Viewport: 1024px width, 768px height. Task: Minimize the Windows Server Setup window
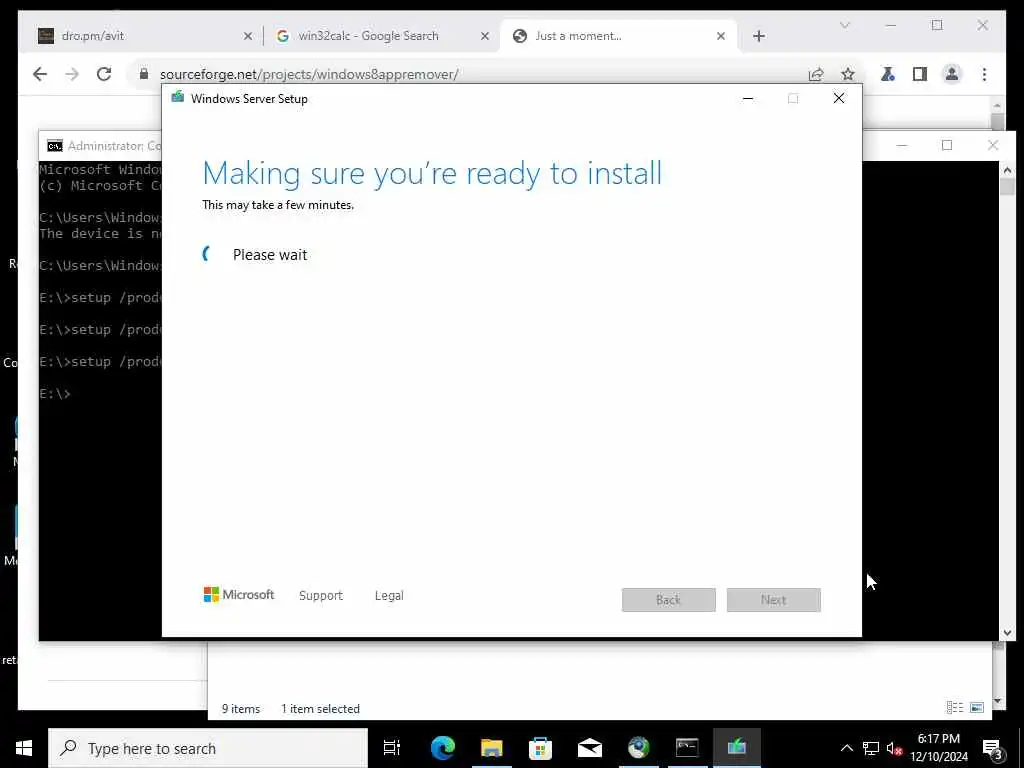[x=748, y=99]
